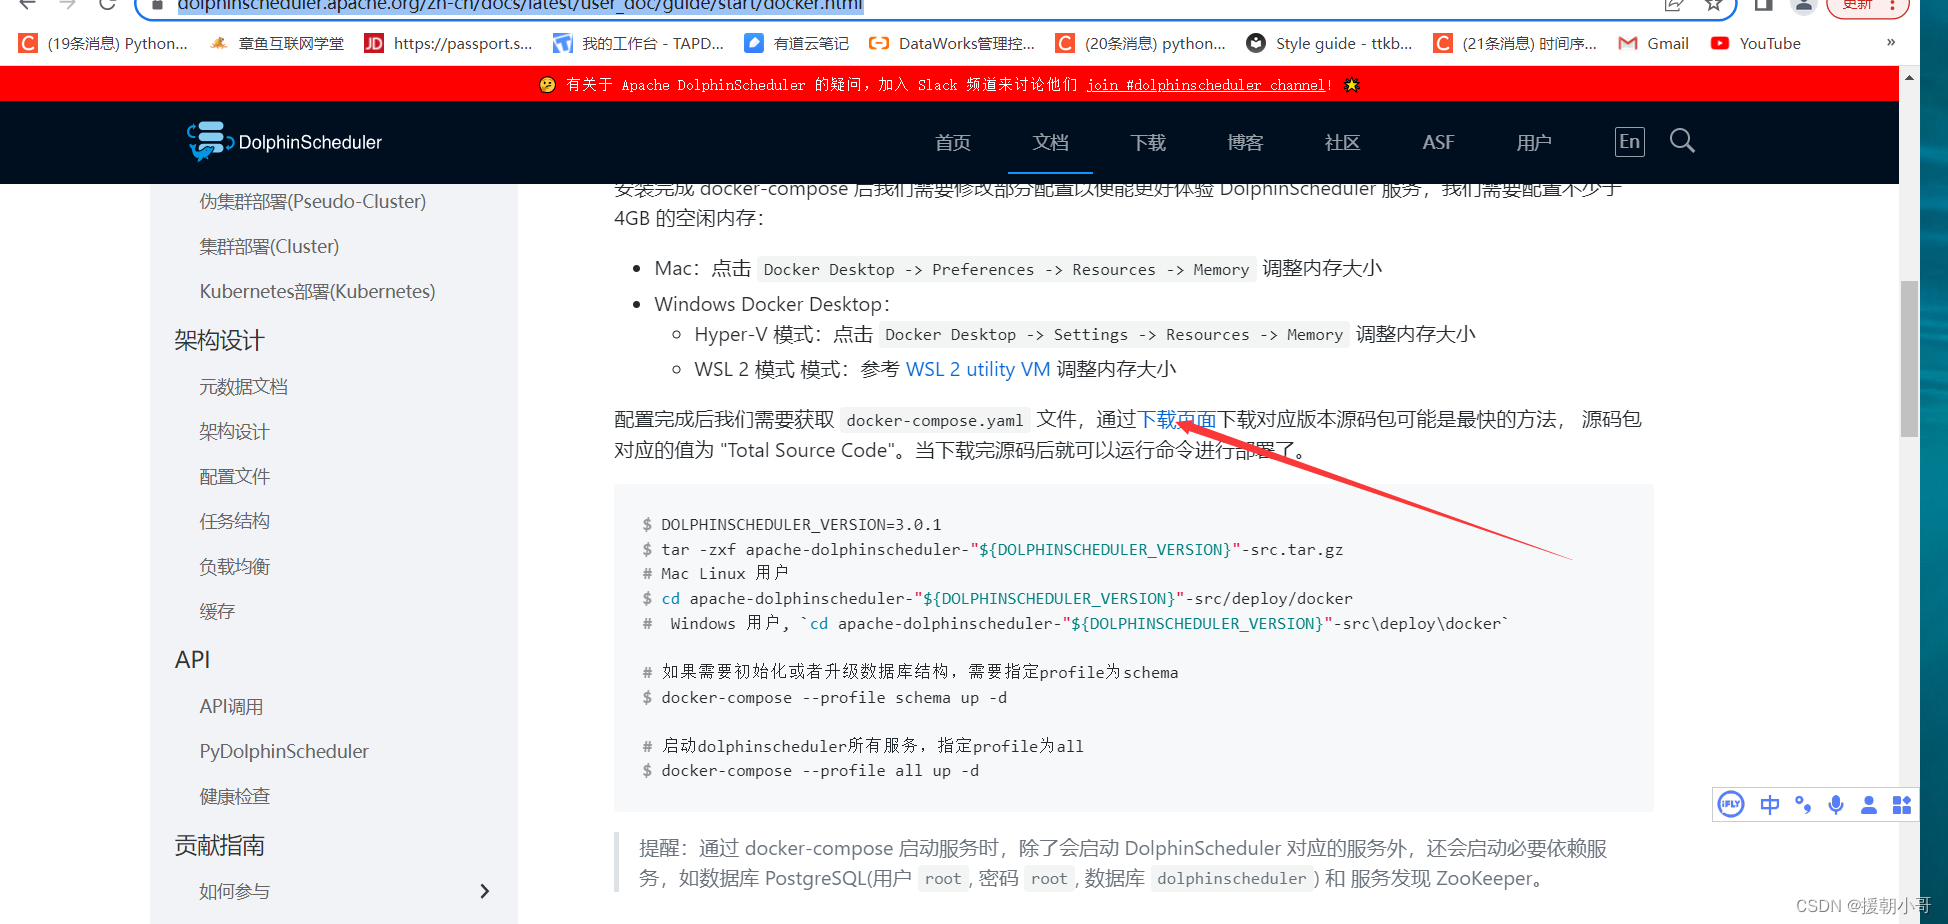Open the 架构设计 sub-item in sidebar
The height and width of the screenshot is (924, 1948).
point(234,431)
